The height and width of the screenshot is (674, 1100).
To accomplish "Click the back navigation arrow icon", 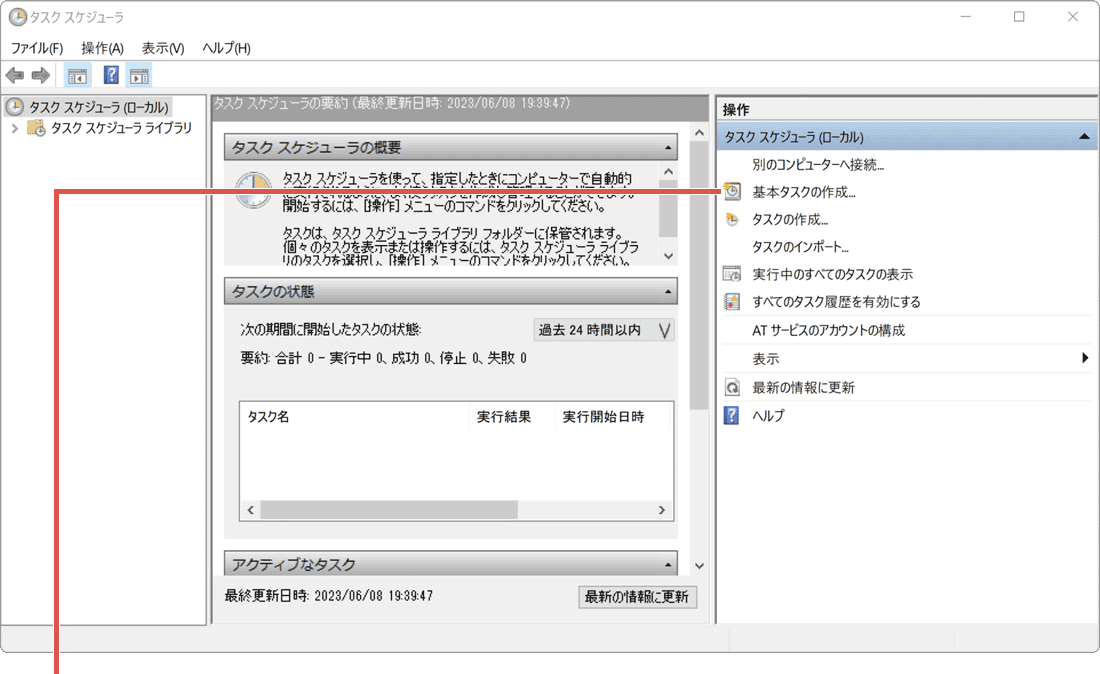I will [15, 74].
